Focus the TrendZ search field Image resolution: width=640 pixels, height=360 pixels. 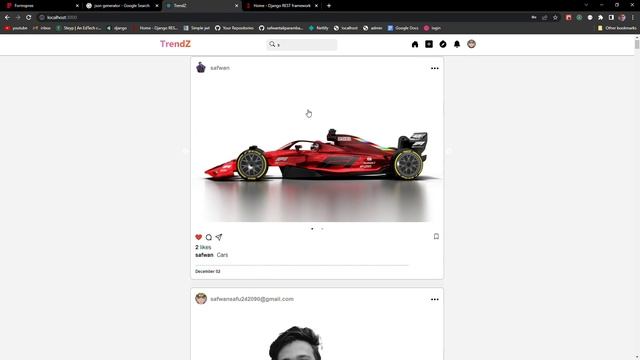coord(302,44)
